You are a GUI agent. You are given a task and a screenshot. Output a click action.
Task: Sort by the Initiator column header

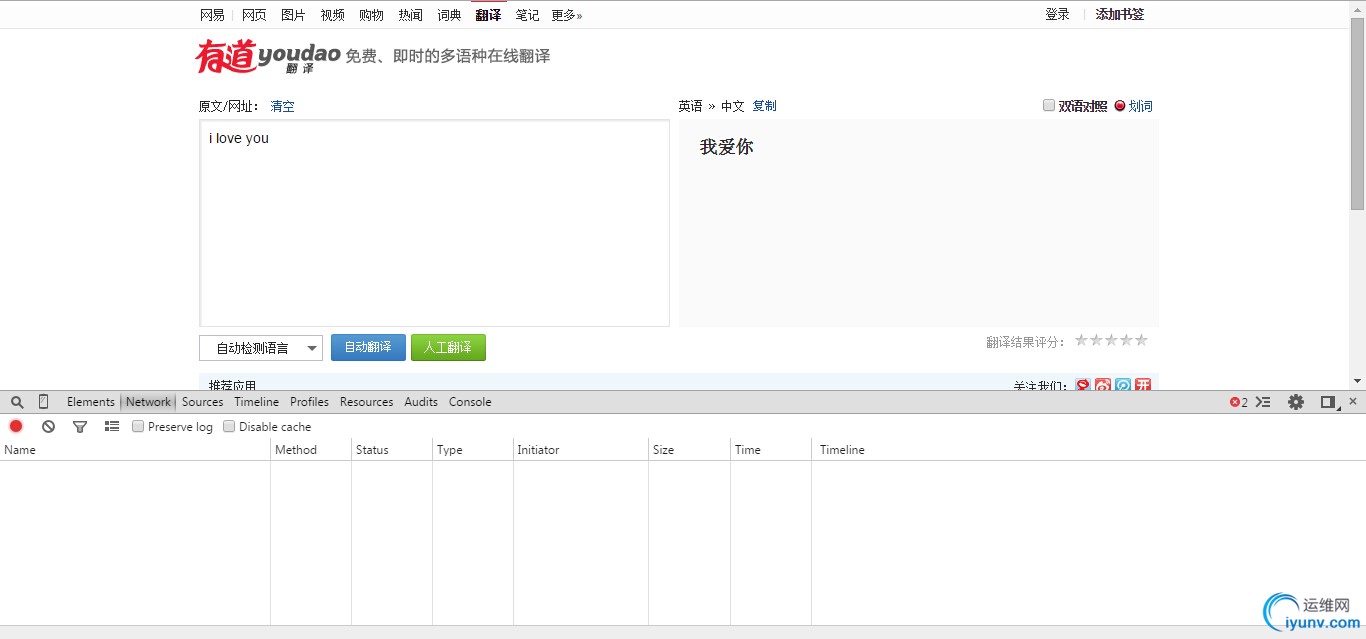coord(581,450)
